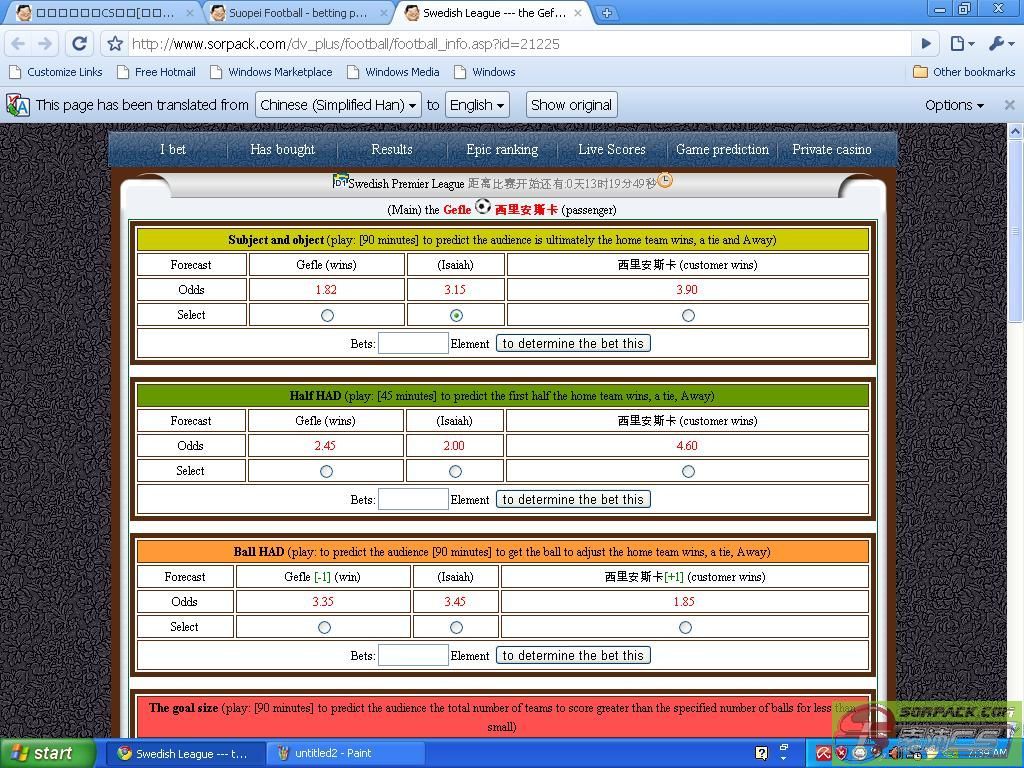Click the go arrow beside address bar
Image resolution: width=1024 pixels, height=768 pixels.
pyautogui.click(x=926, y=44)
